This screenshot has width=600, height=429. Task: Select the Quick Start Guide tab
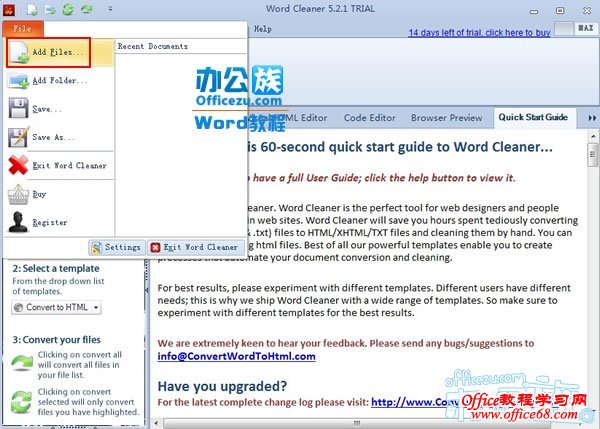click(533, 117)
